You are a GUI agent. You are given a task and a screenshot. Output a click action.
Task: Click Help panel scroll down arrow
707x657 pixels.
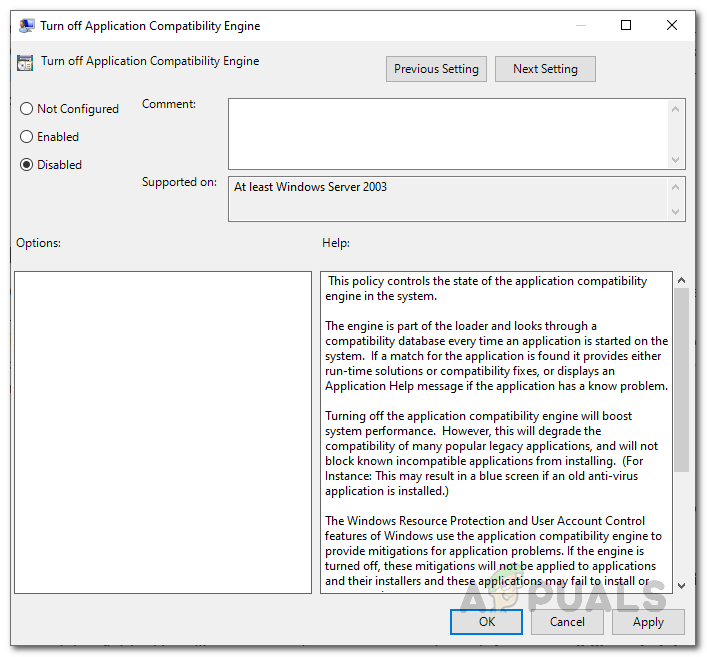point(682,586)
